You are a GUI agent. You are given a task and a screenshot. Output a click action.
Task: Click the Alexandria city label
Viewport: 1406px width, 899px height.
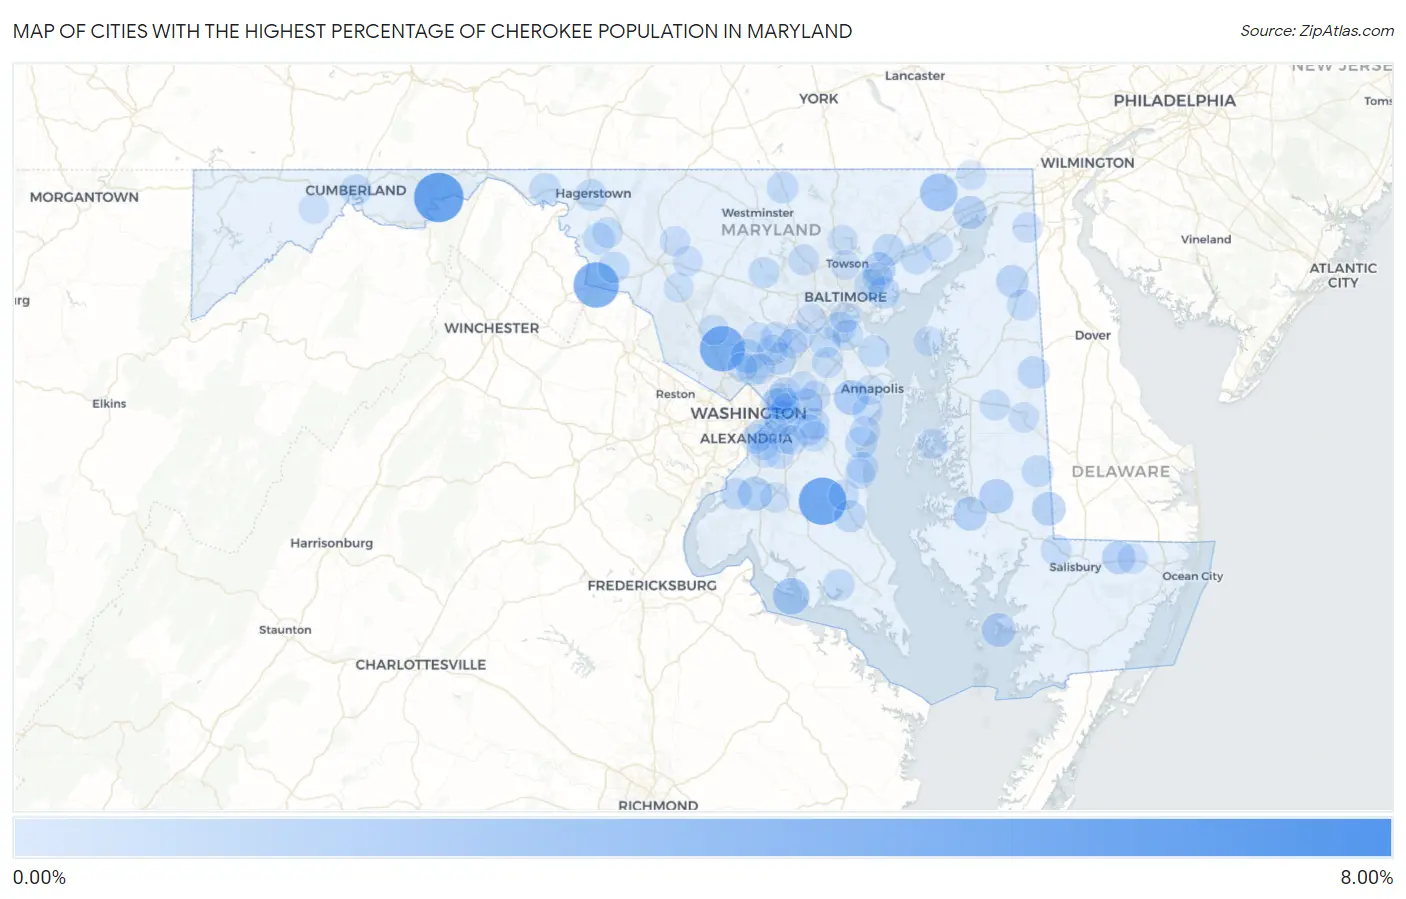(746, 438)
